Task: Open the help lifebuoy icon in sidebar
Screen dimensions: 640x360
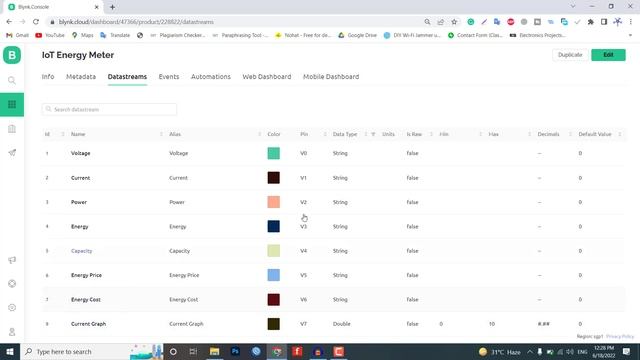Action: (12, 284)
